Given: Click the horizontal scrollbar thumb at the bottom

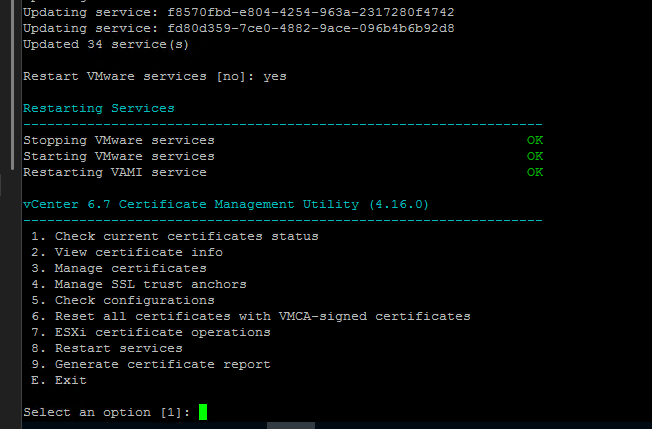Looking at the screenshot, I should click(291, 426).
